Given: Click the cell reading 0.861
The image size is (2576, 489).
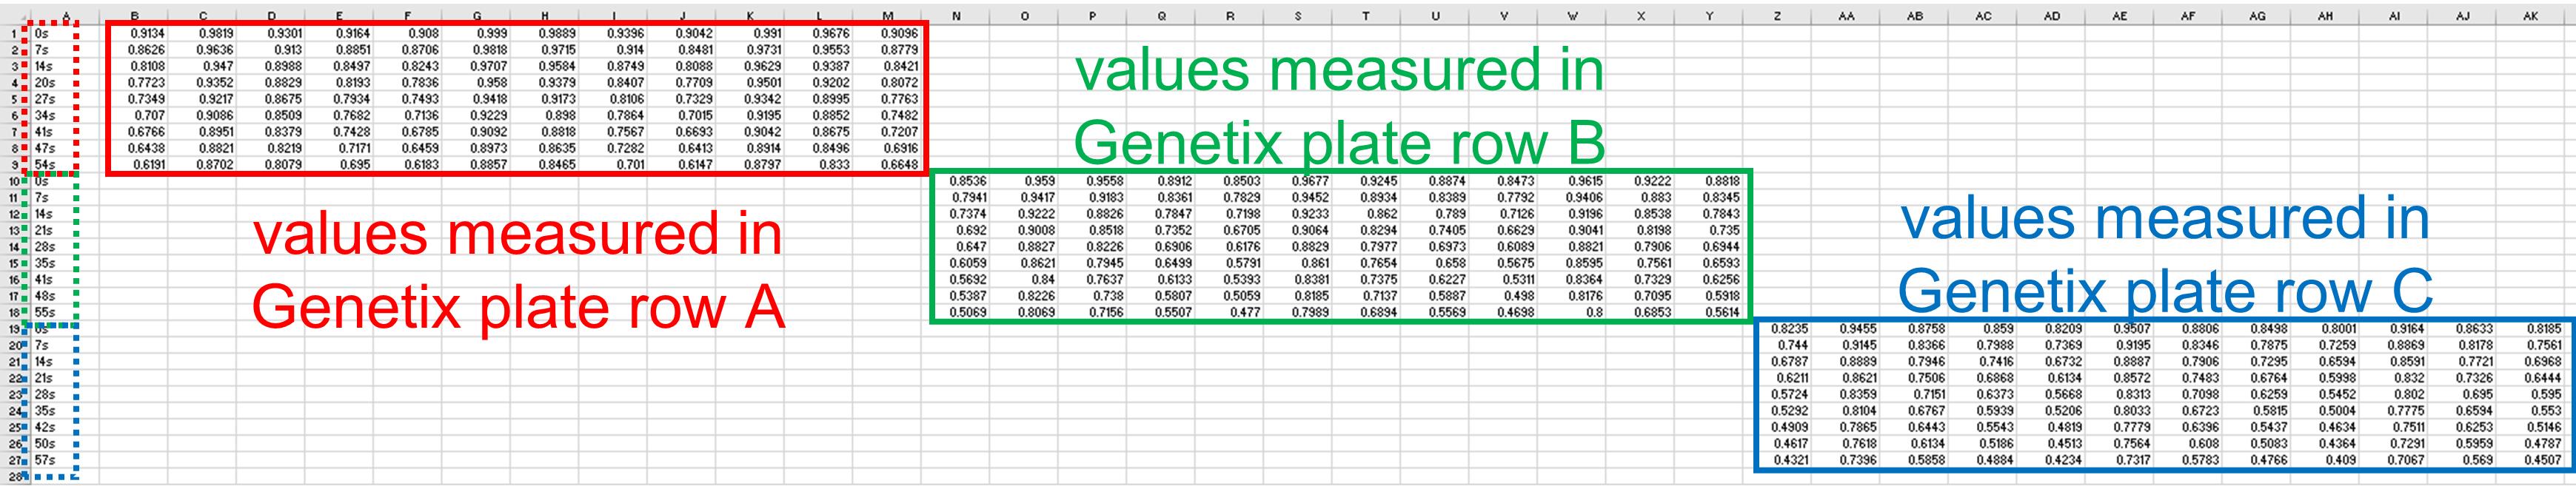Looking at the screenshot, I should click(1297, 263).
